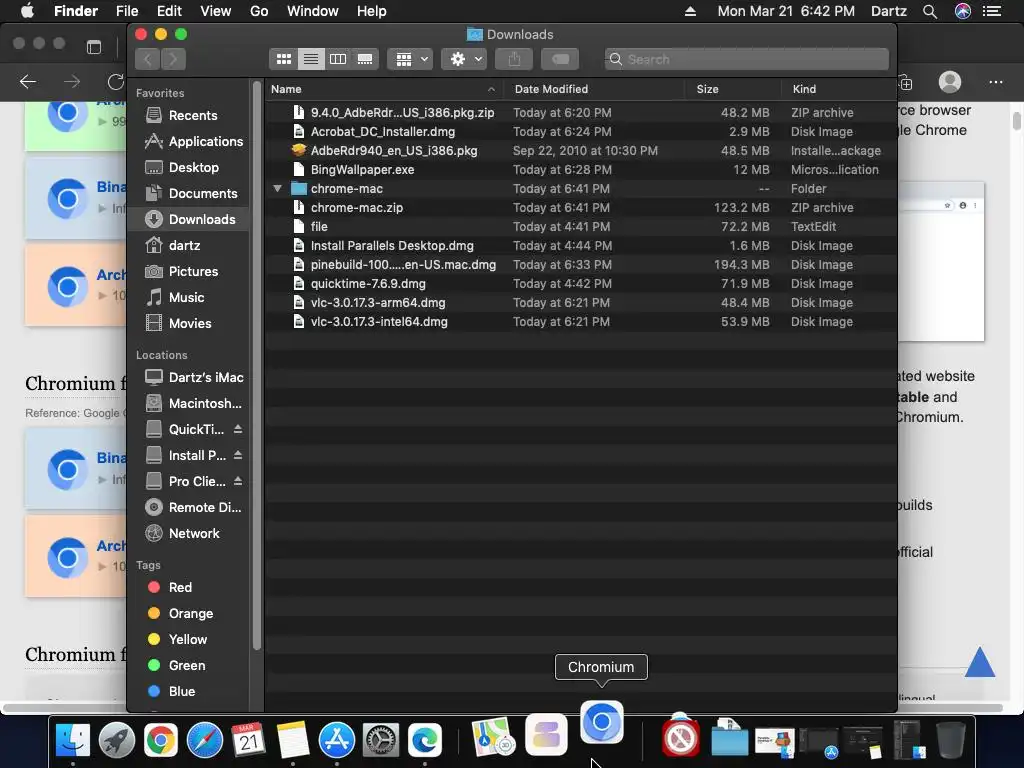Open Google Chrome from the Dock
Viewport: 1024px width, 768px height.
(161, 741)
